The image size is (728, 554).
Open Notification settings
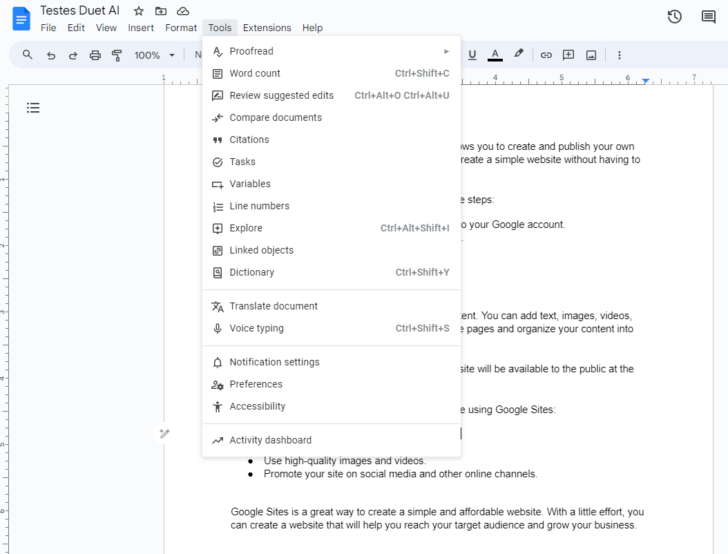click(332, 362)
